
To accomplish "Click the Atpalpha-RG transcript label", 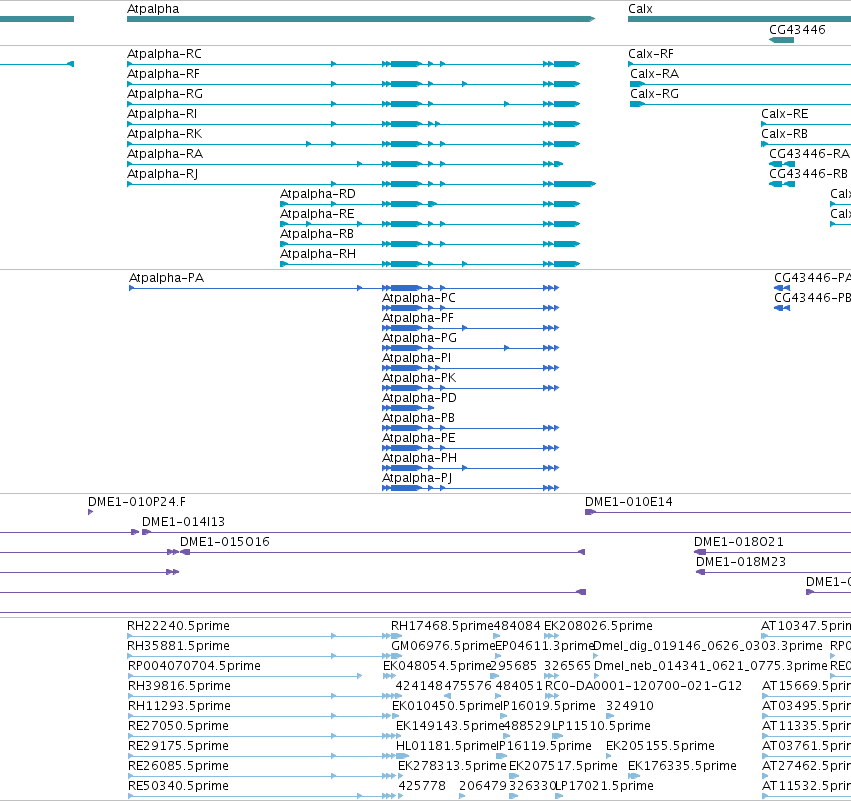I will pyautogui.click(x=164, y=94).
